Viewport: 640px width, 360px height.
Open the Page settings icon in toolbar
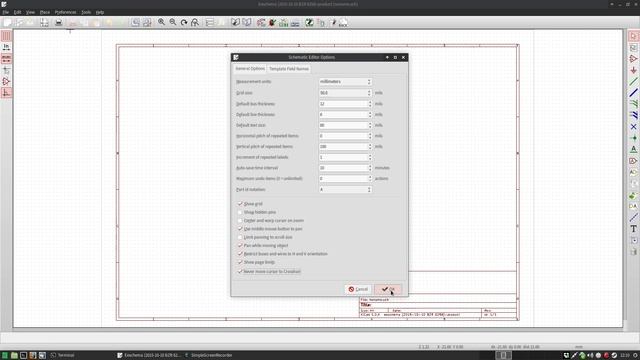tap(44, 22)
